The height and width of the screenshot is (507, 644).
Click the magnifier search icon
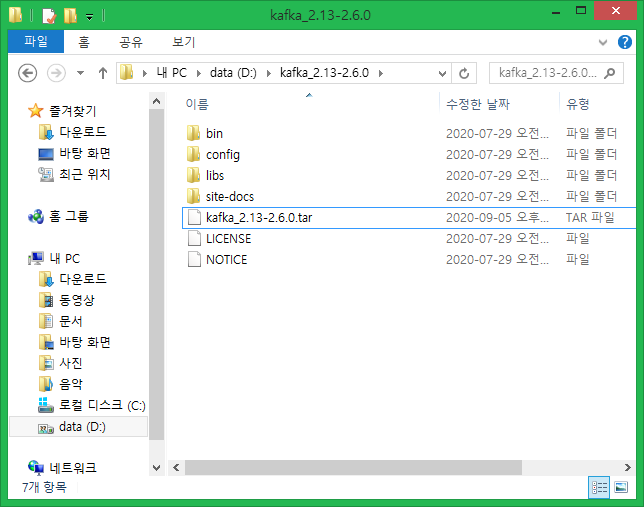point(610,73)
